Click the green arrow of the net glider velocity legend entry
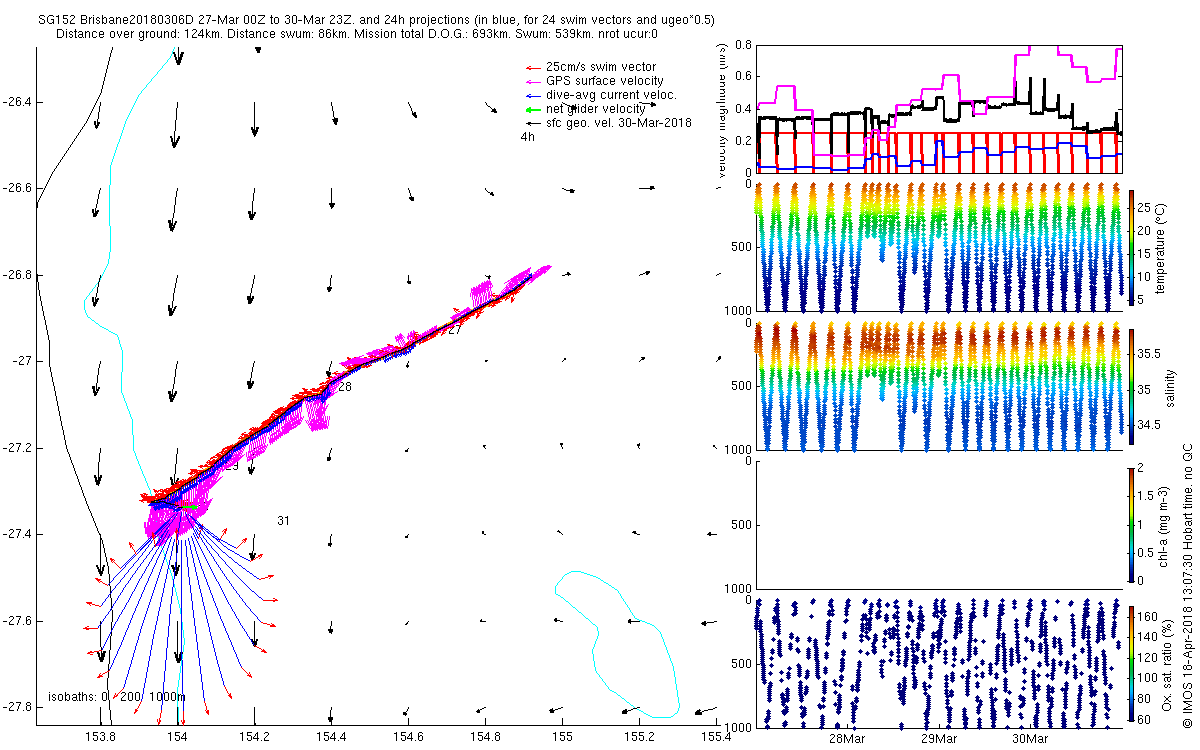The width and height of the screenshot is (1200, 750). tap(533, 109)
